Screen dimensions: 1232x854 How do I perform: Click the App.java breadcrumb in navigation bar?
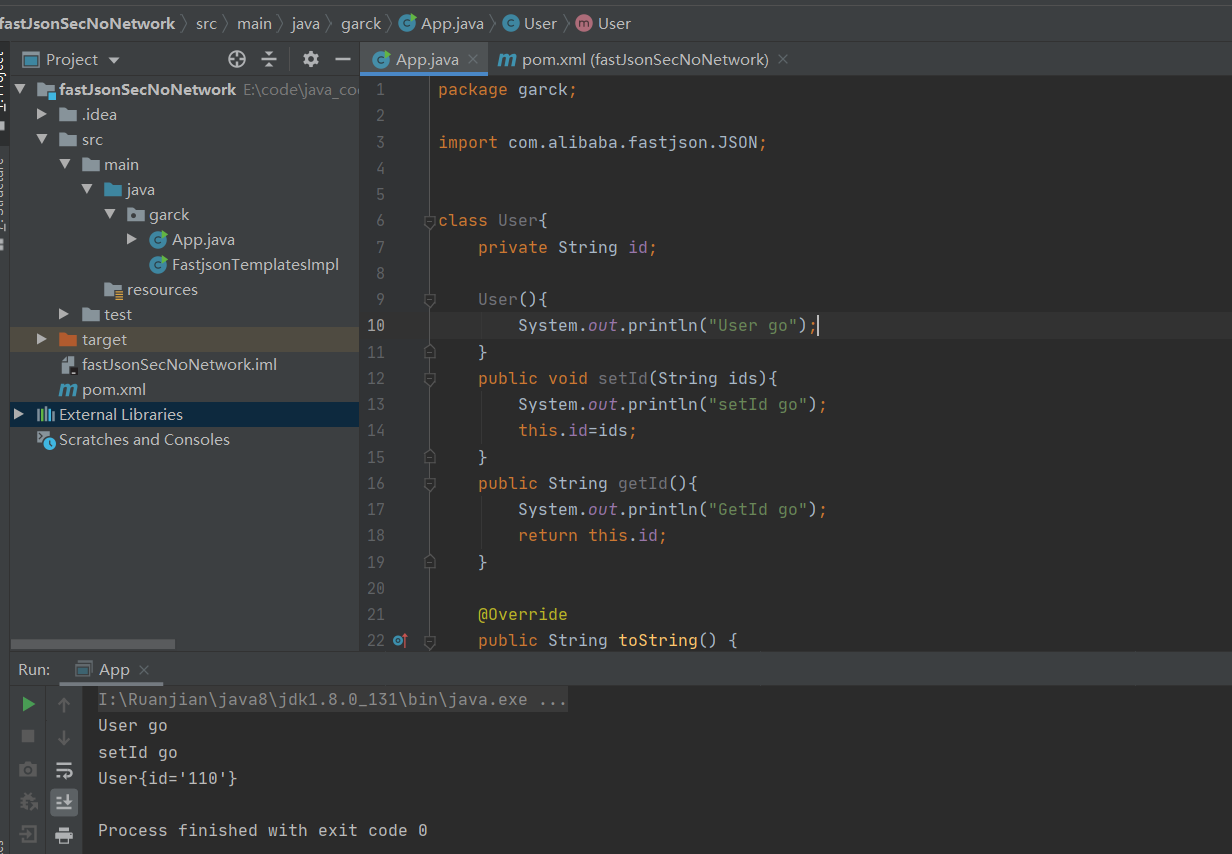coord(441,23)
